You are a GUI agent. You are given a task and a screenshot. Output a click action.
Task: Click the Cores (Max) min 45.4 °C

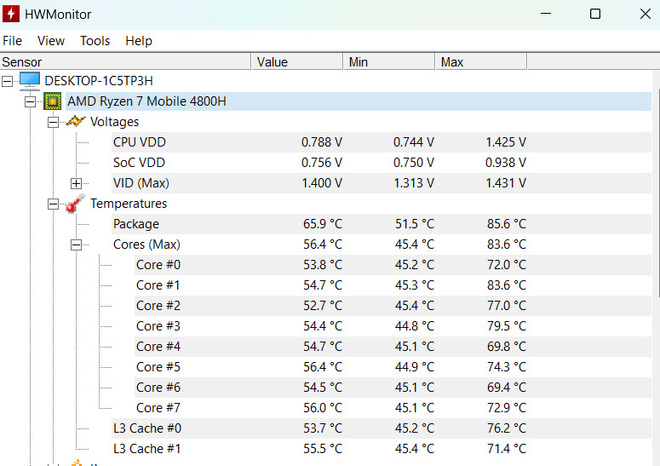(x=414, y=244)
